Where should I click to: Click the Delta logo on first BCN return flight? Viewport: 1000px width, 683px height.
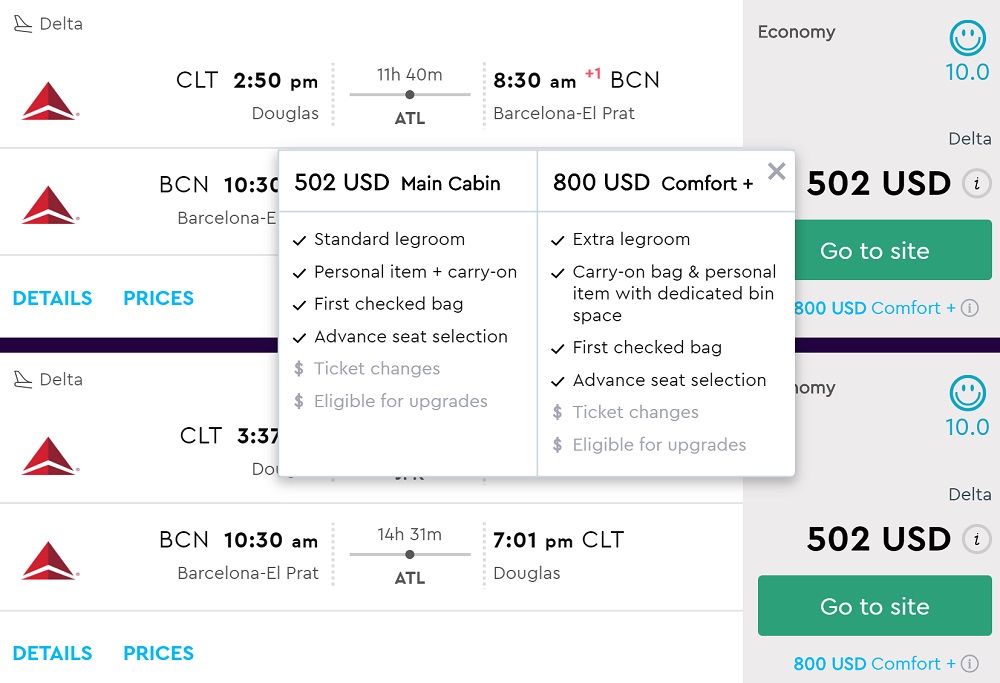pyautogui.click(x=49, y=205)
